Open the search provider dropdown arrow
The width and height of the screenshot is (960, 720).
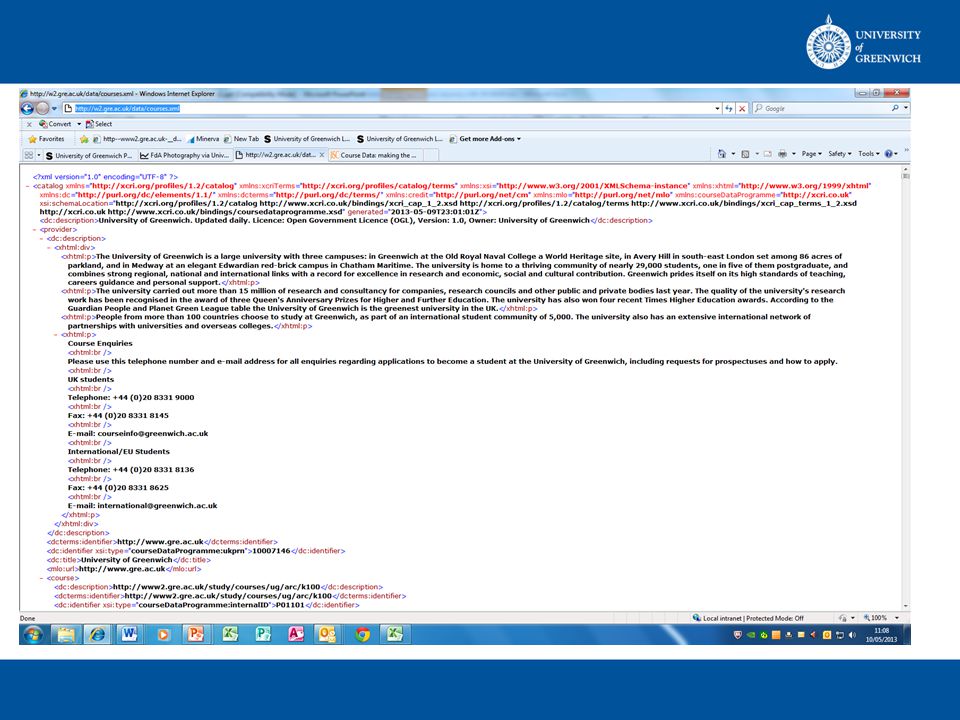click(906, 108)
